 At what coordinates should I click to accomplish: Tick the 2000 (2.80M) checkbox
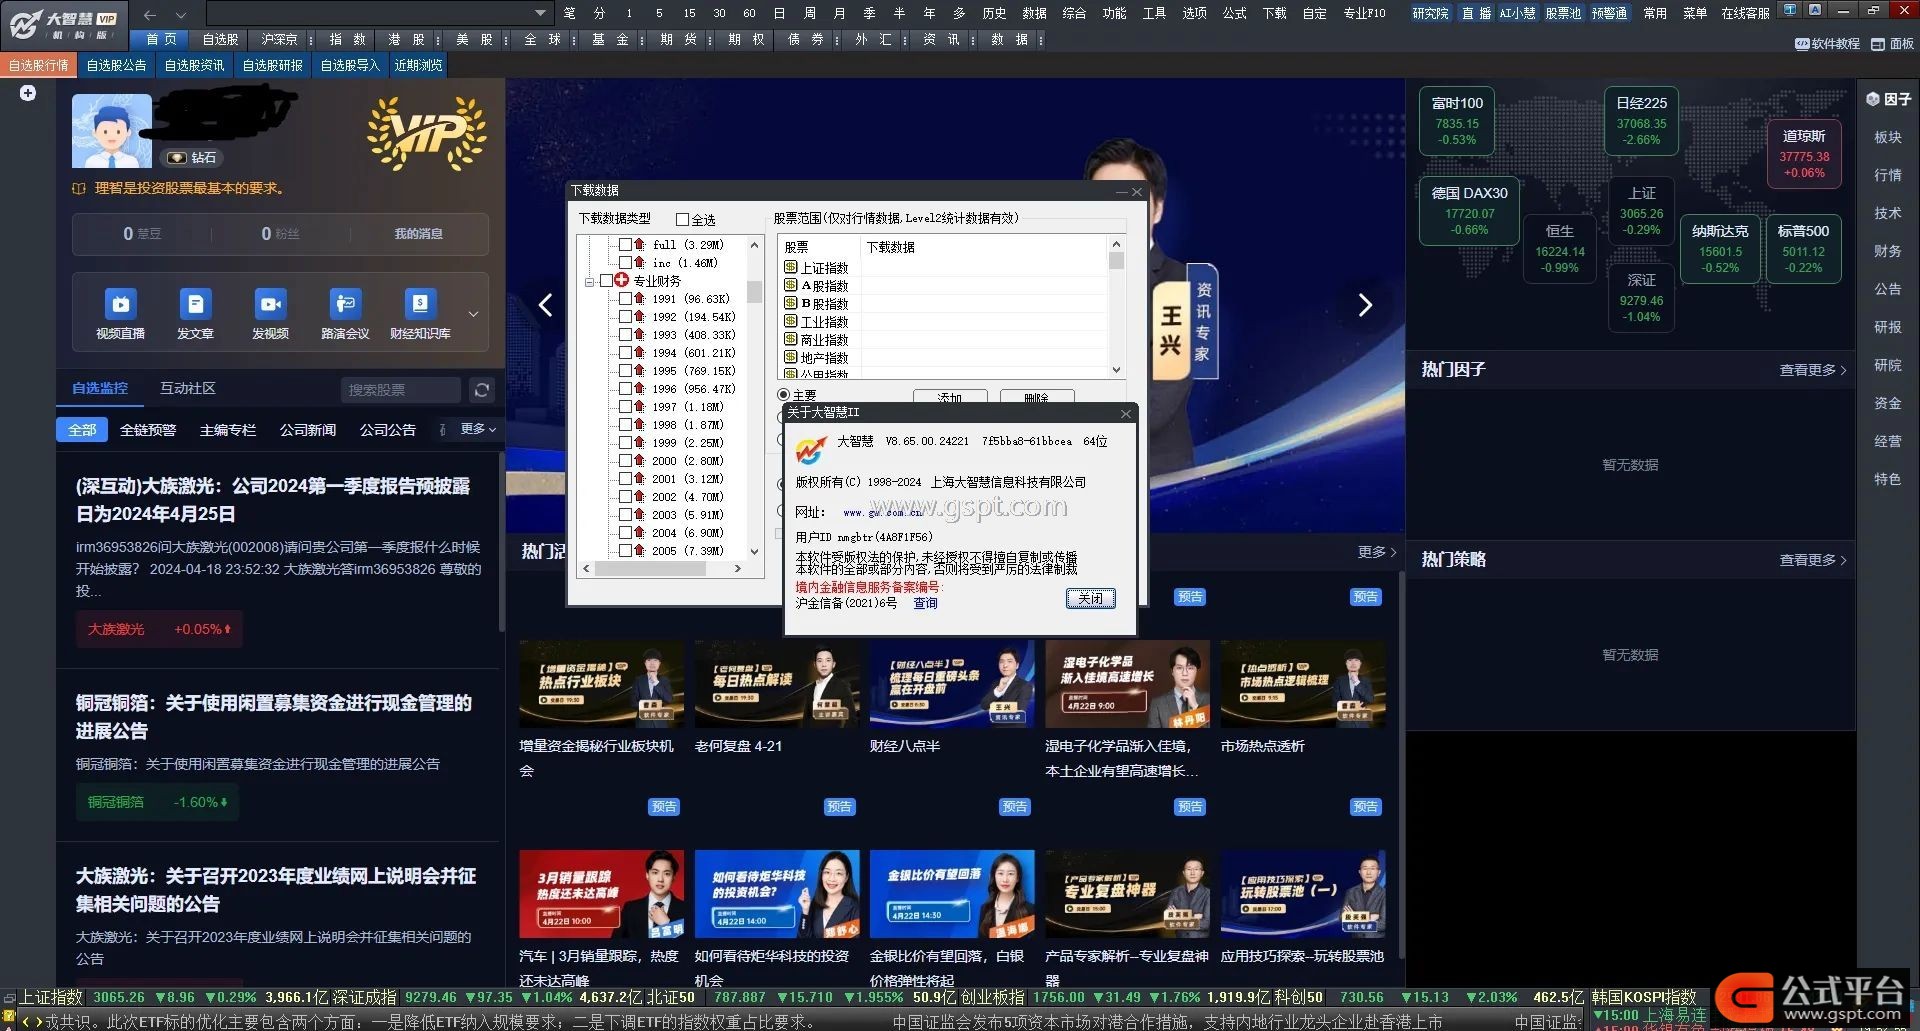[x=625, y=461]
